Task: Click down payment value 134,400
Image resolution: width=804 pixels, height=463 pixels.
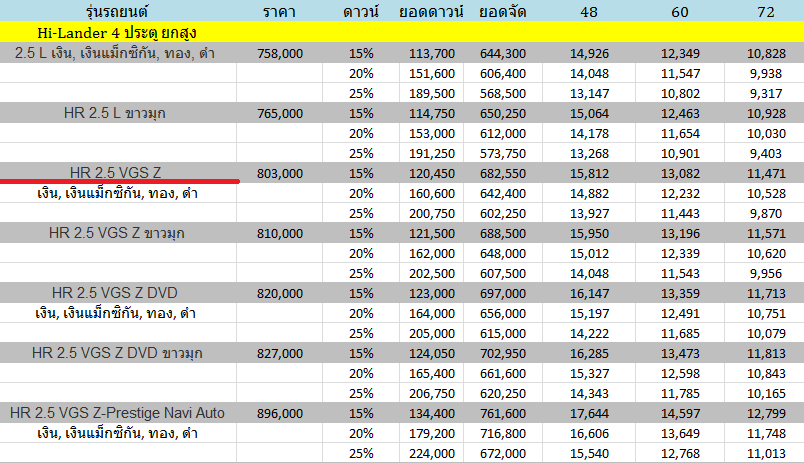Action: point(432,414)
